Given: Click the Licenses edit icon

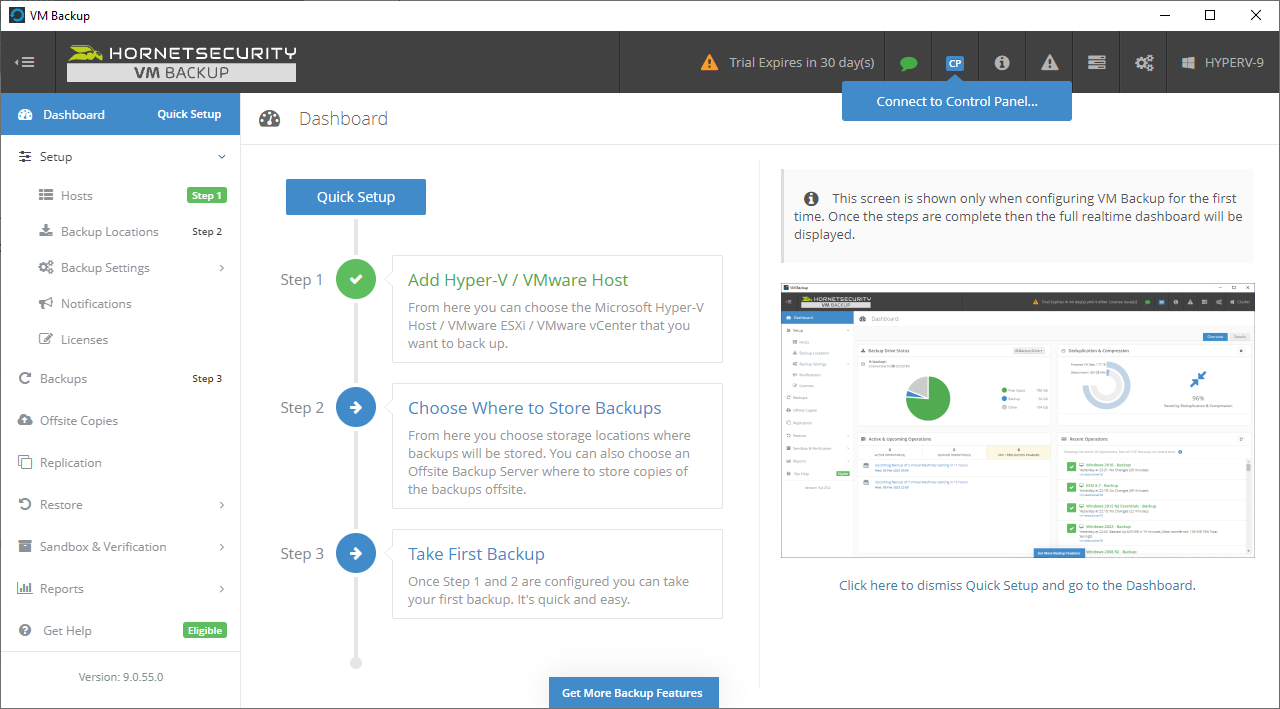Looking at the screenshot, I should [46, 339].
